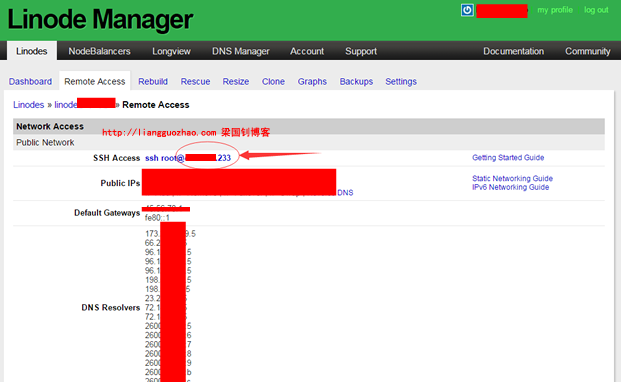This screenshot has width=621, height=382.
Task: Go to Longview tab
Action: [x=171, y=51]
